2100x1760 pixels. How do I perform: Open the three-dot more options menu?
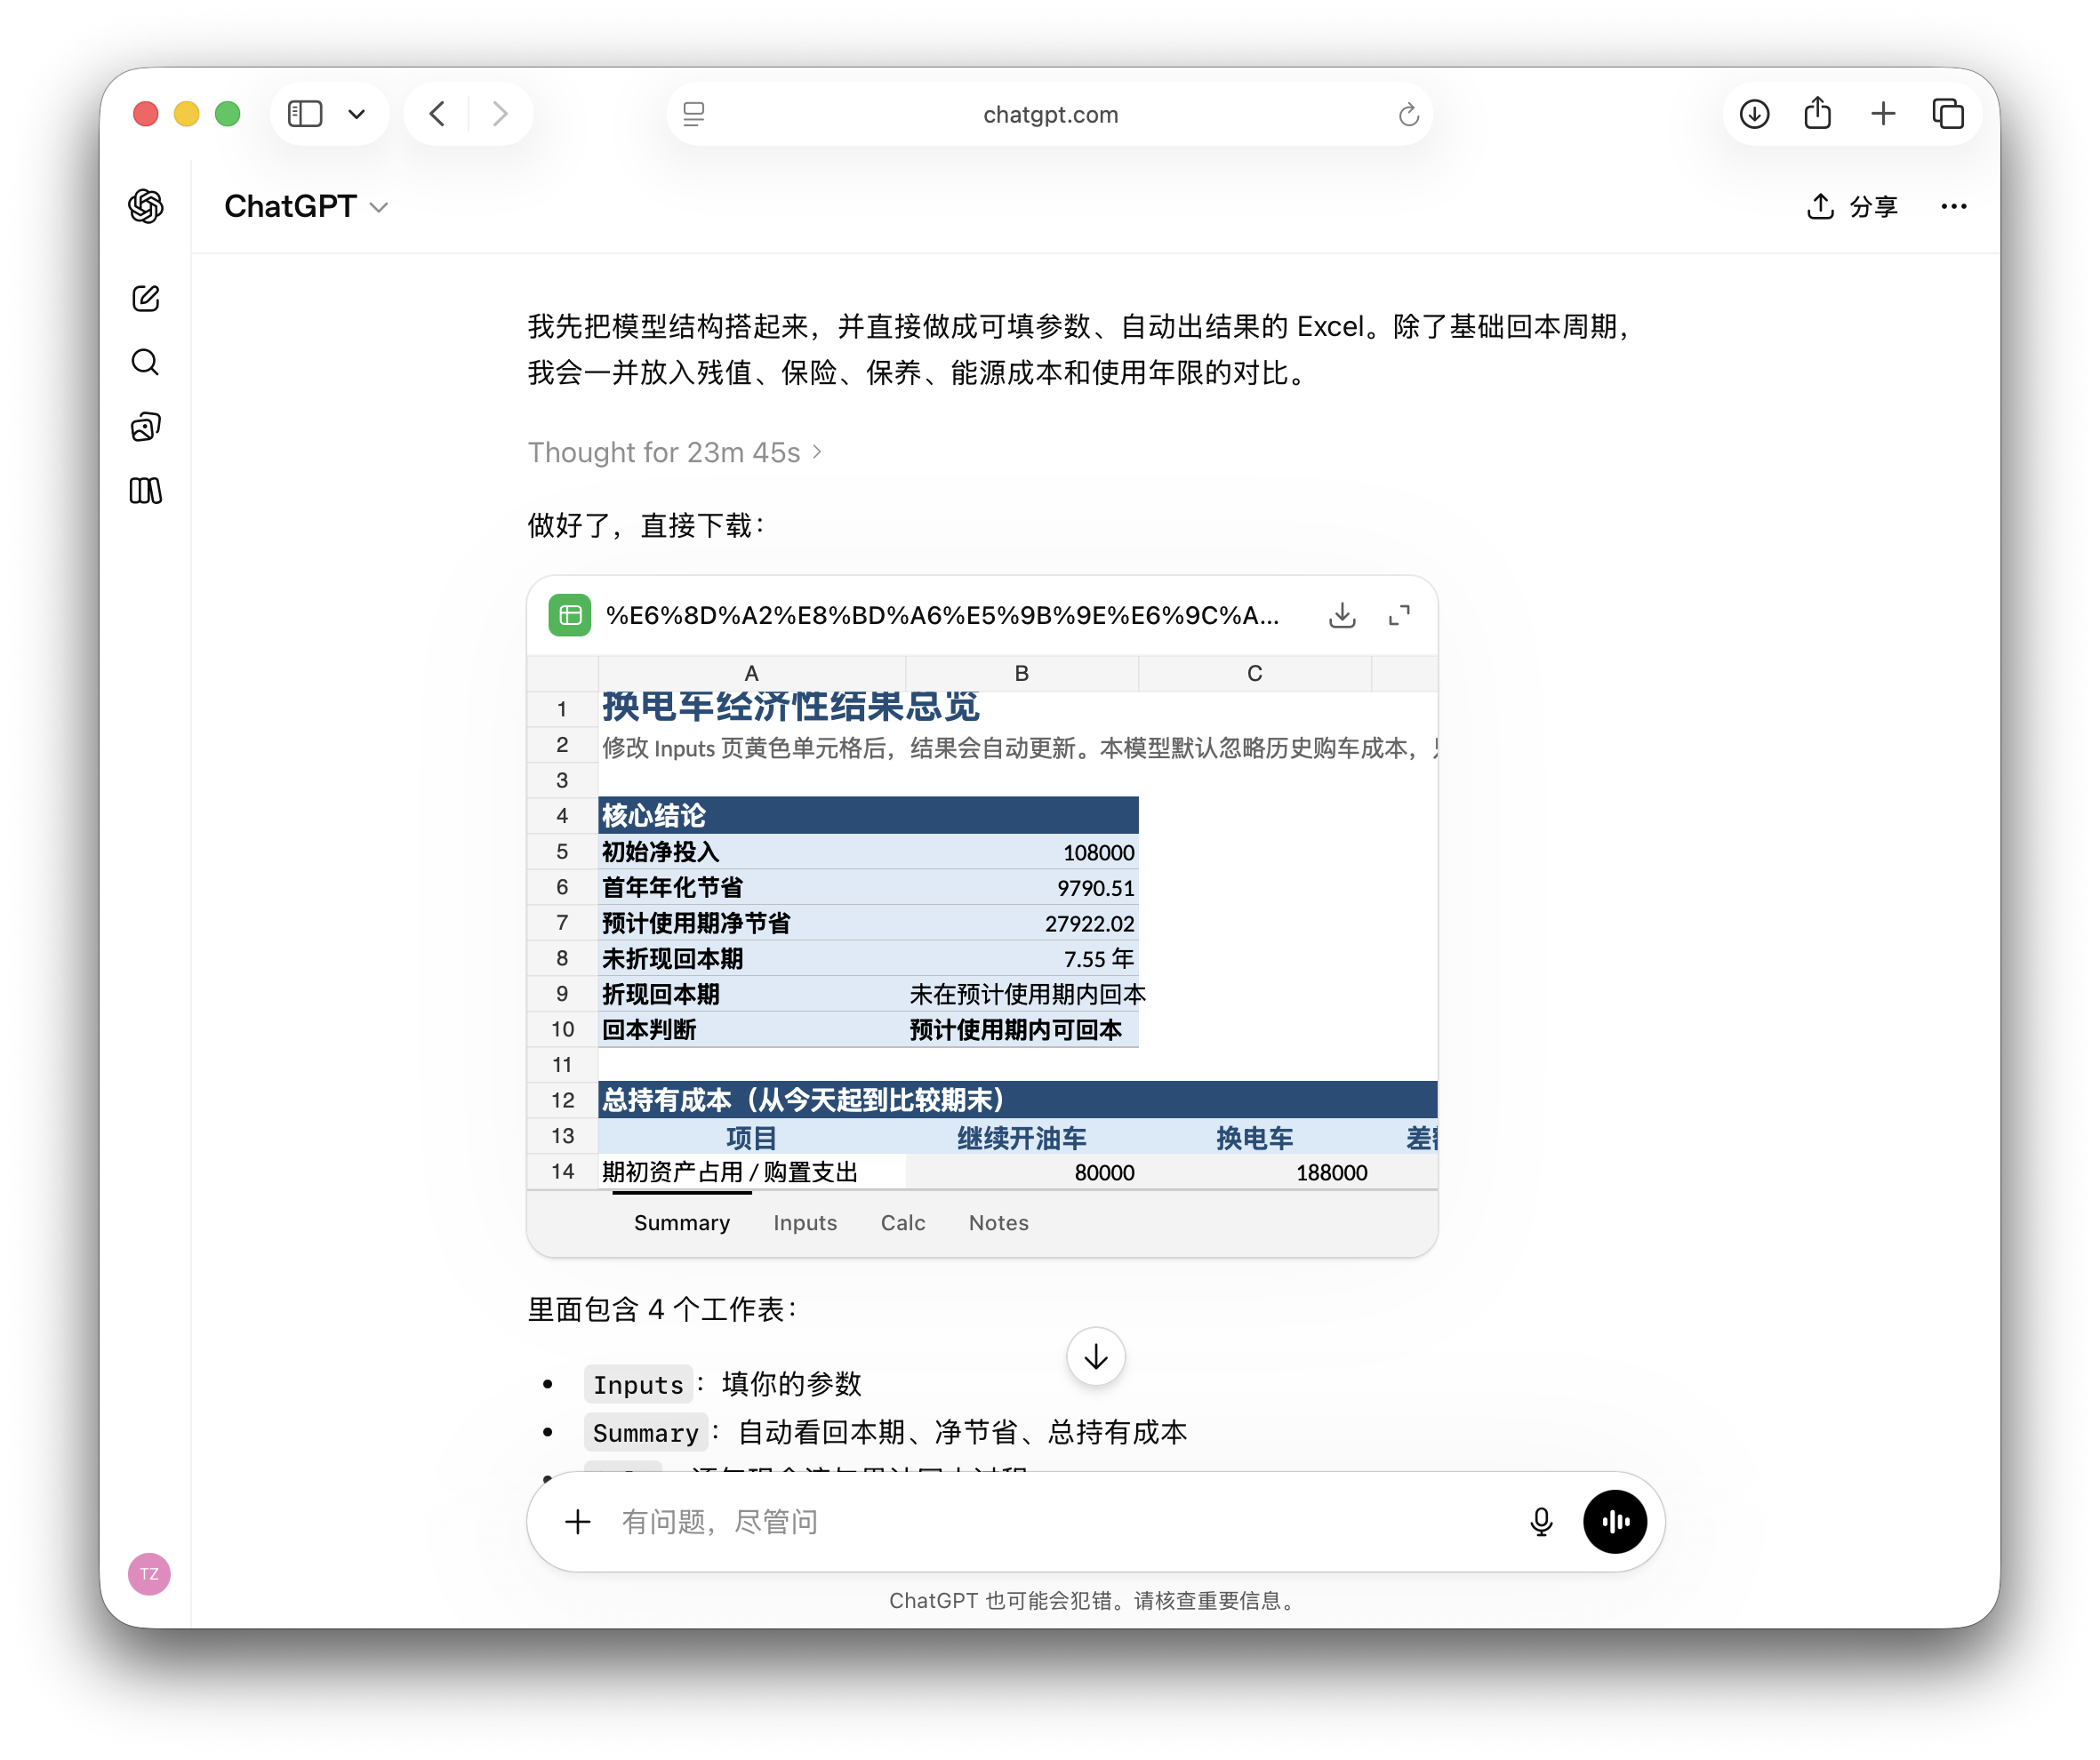(1953, 206)
